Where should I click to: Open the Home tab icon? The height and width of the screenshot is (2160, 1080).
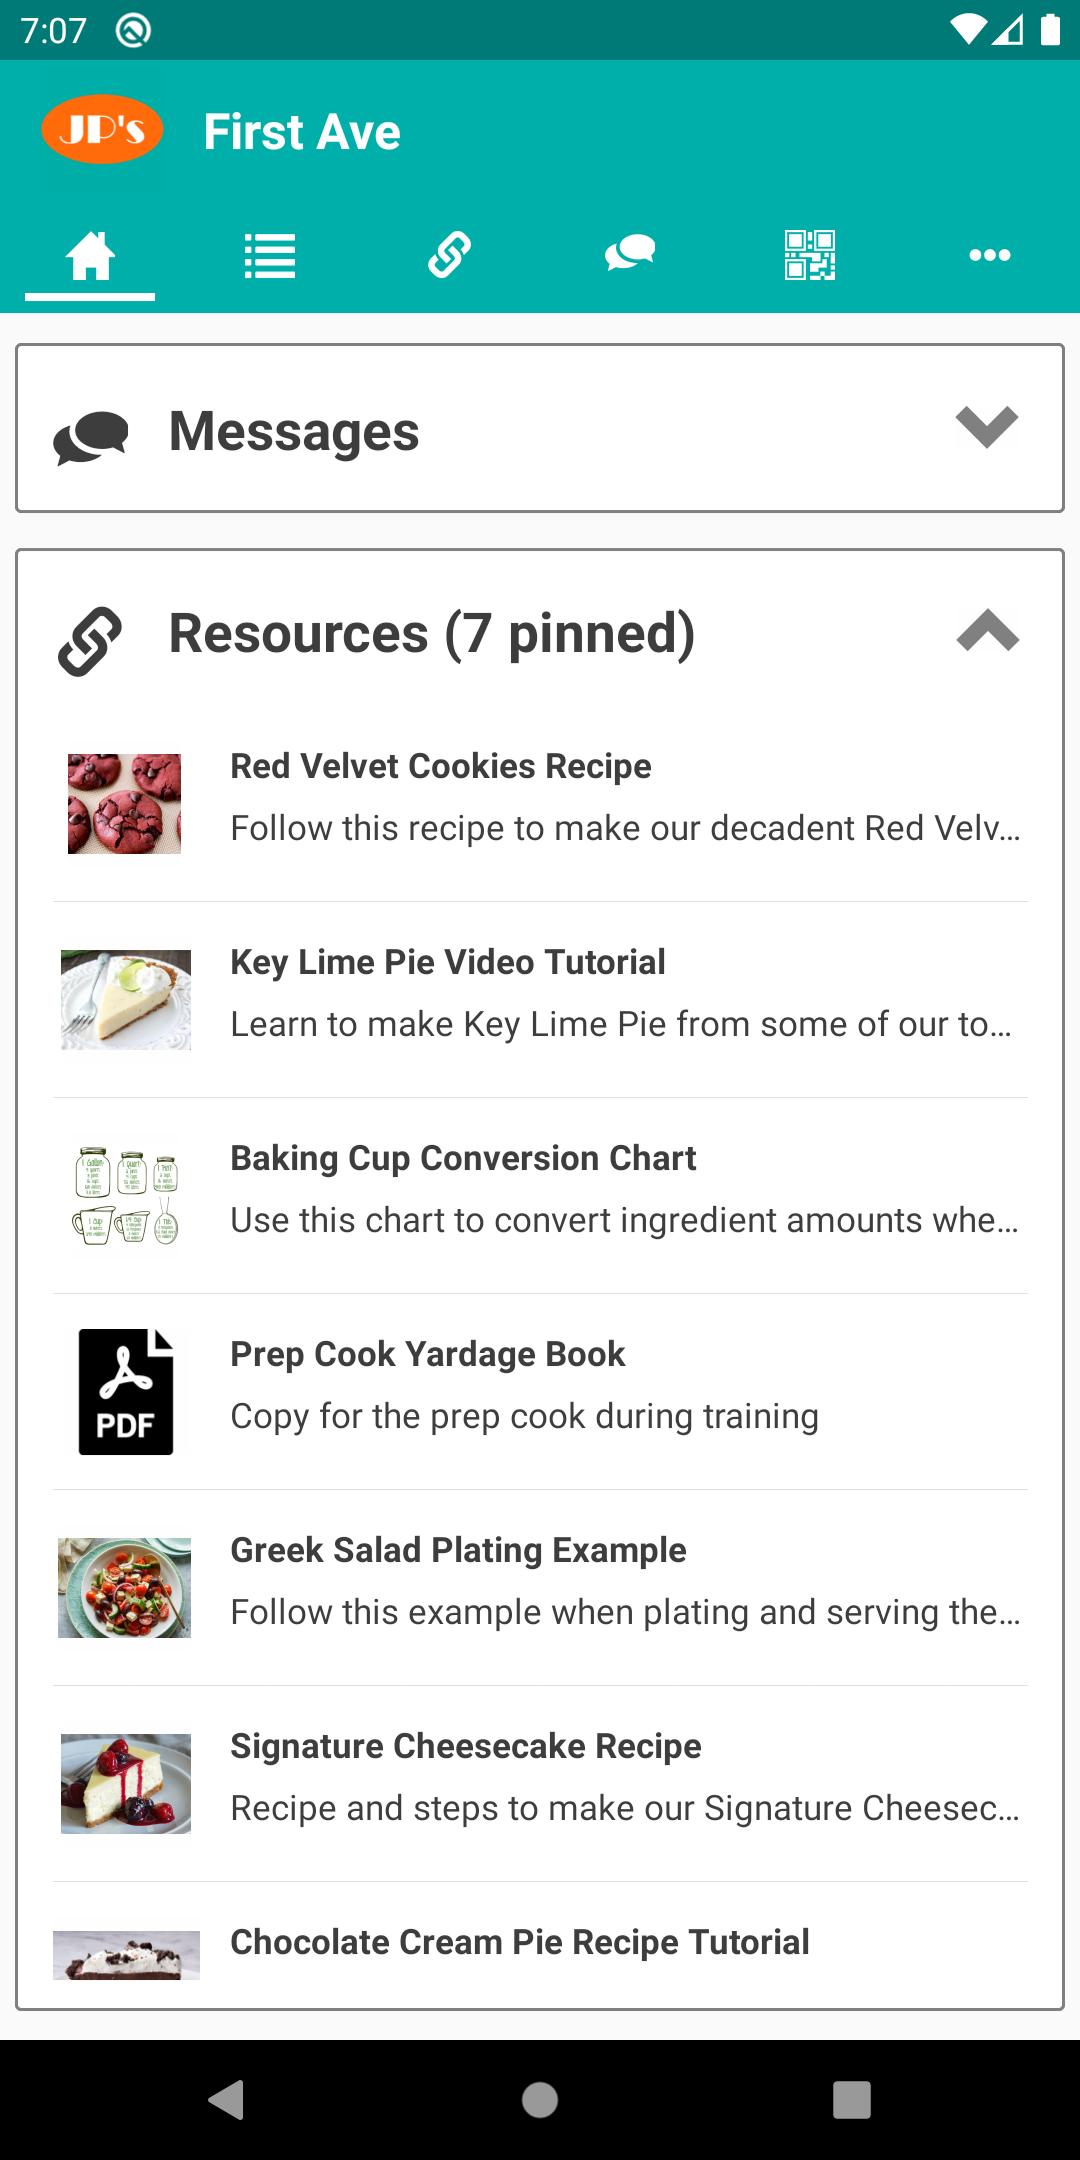[x=90, y=255]
